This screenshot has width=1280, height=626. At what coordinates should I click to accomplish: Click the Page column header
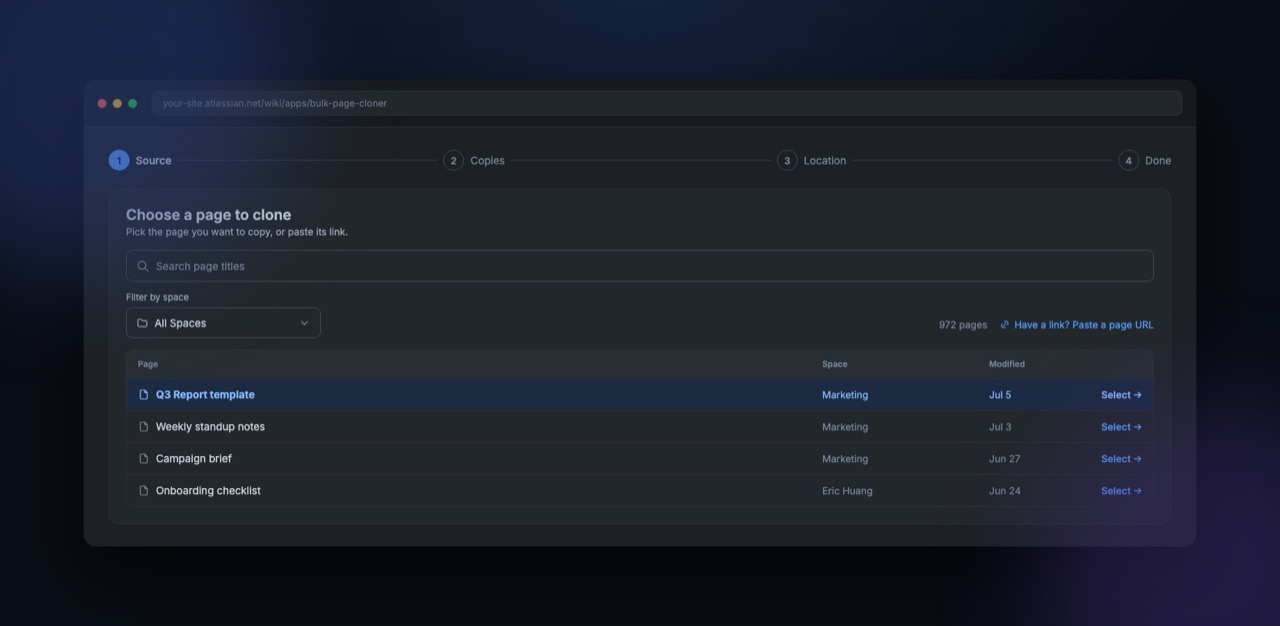[x=148, y=364]
